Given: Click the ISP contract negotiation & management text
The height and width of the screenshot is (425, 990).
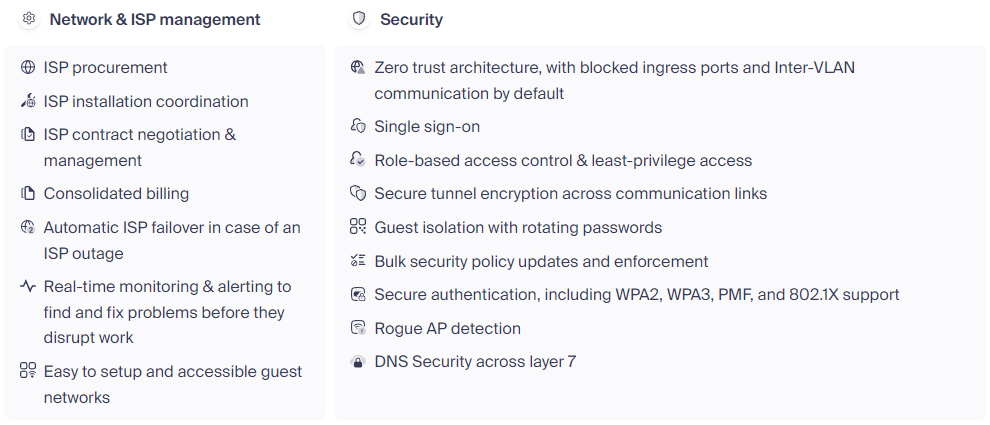Looking at the screenshot, I should [x=140, y=147].
